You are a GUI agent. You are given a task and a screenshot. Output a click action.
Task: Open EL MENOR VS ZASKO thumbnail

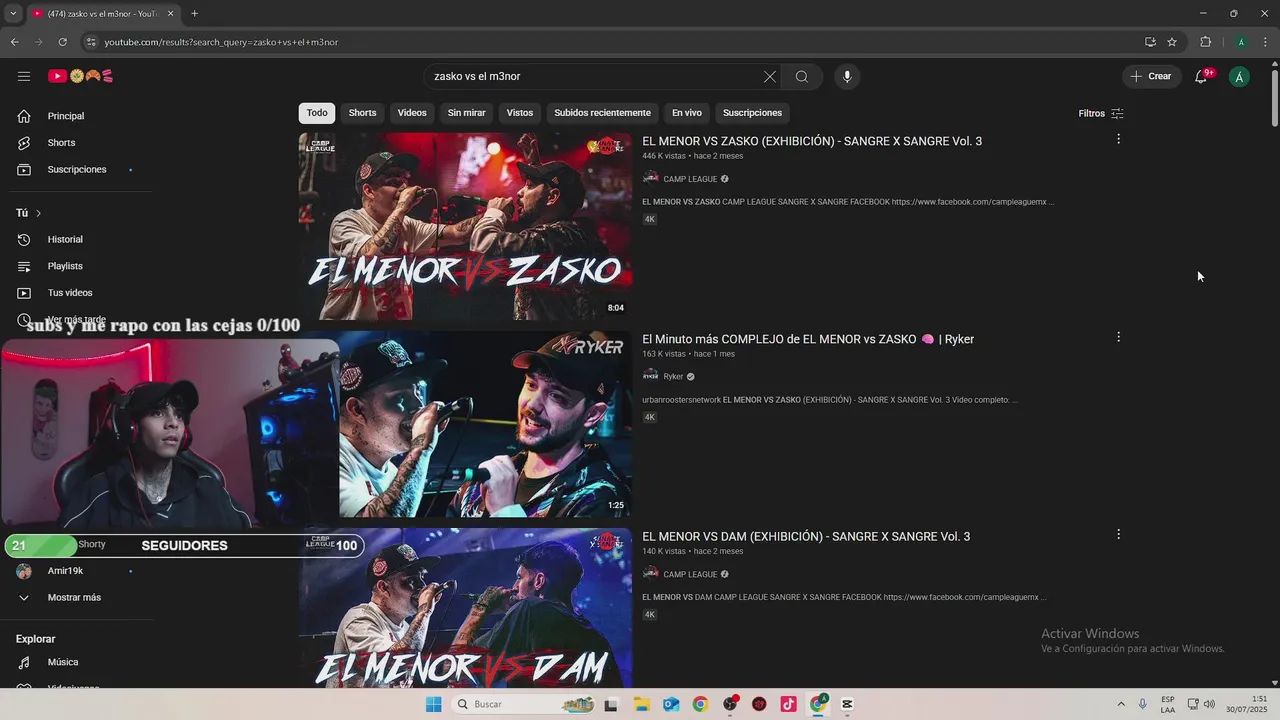point(465,226)
